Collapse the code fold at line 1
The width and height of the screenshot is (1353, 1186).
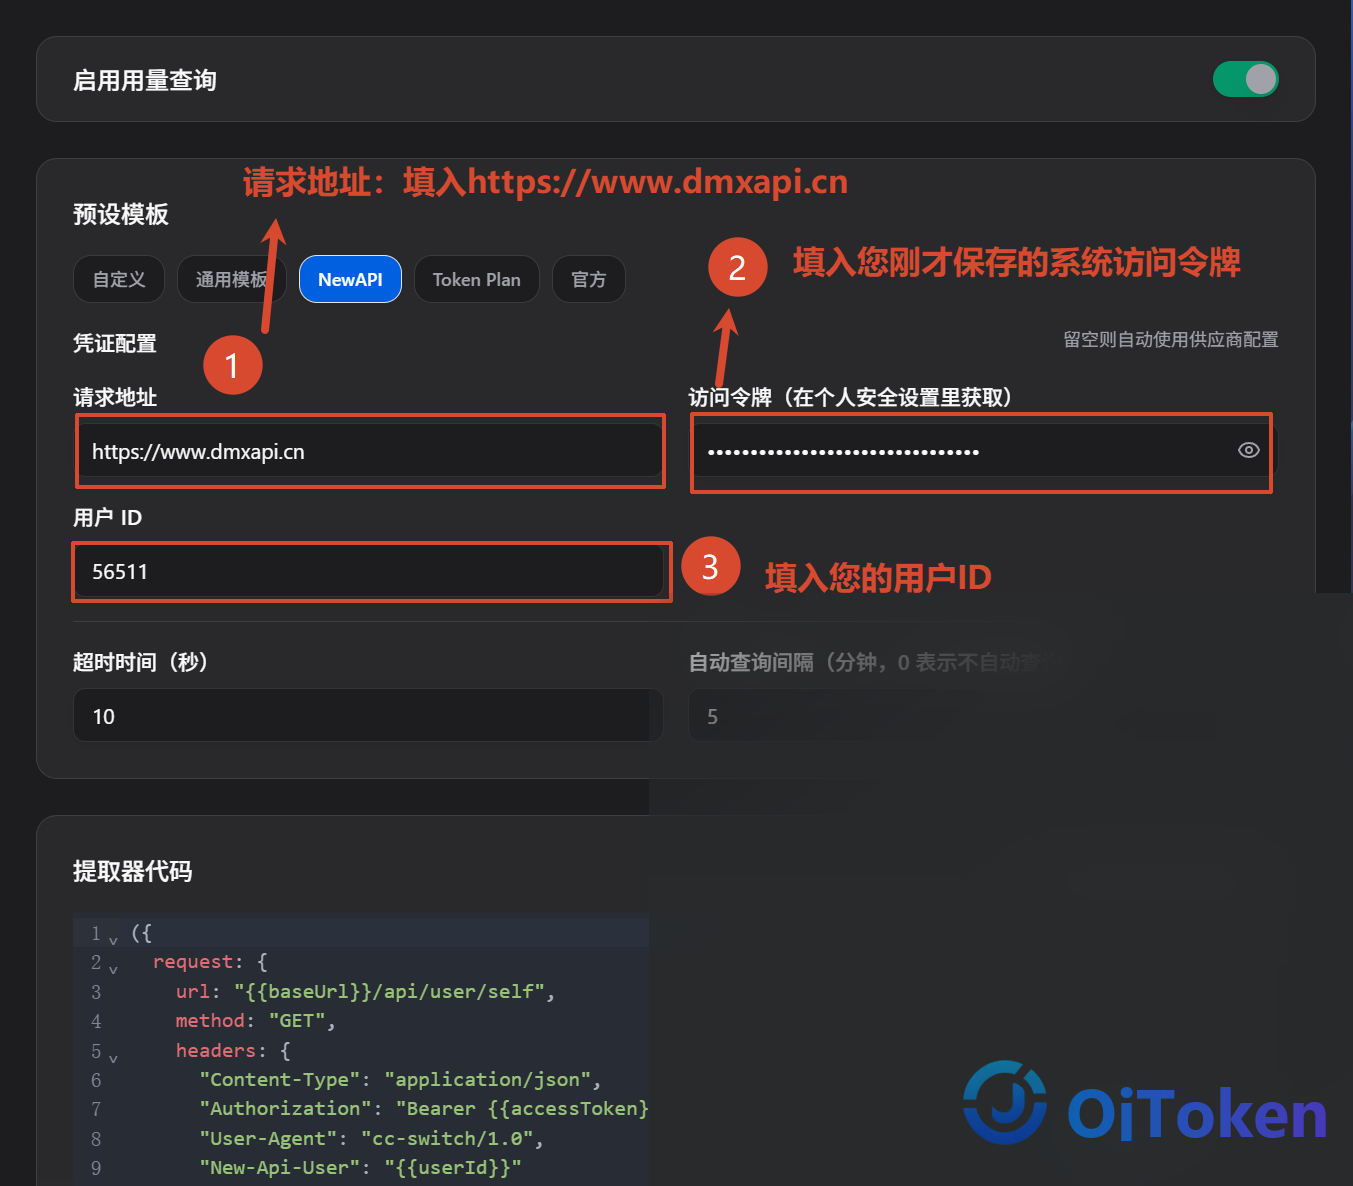pyautogui.click(x=113, y=940)
